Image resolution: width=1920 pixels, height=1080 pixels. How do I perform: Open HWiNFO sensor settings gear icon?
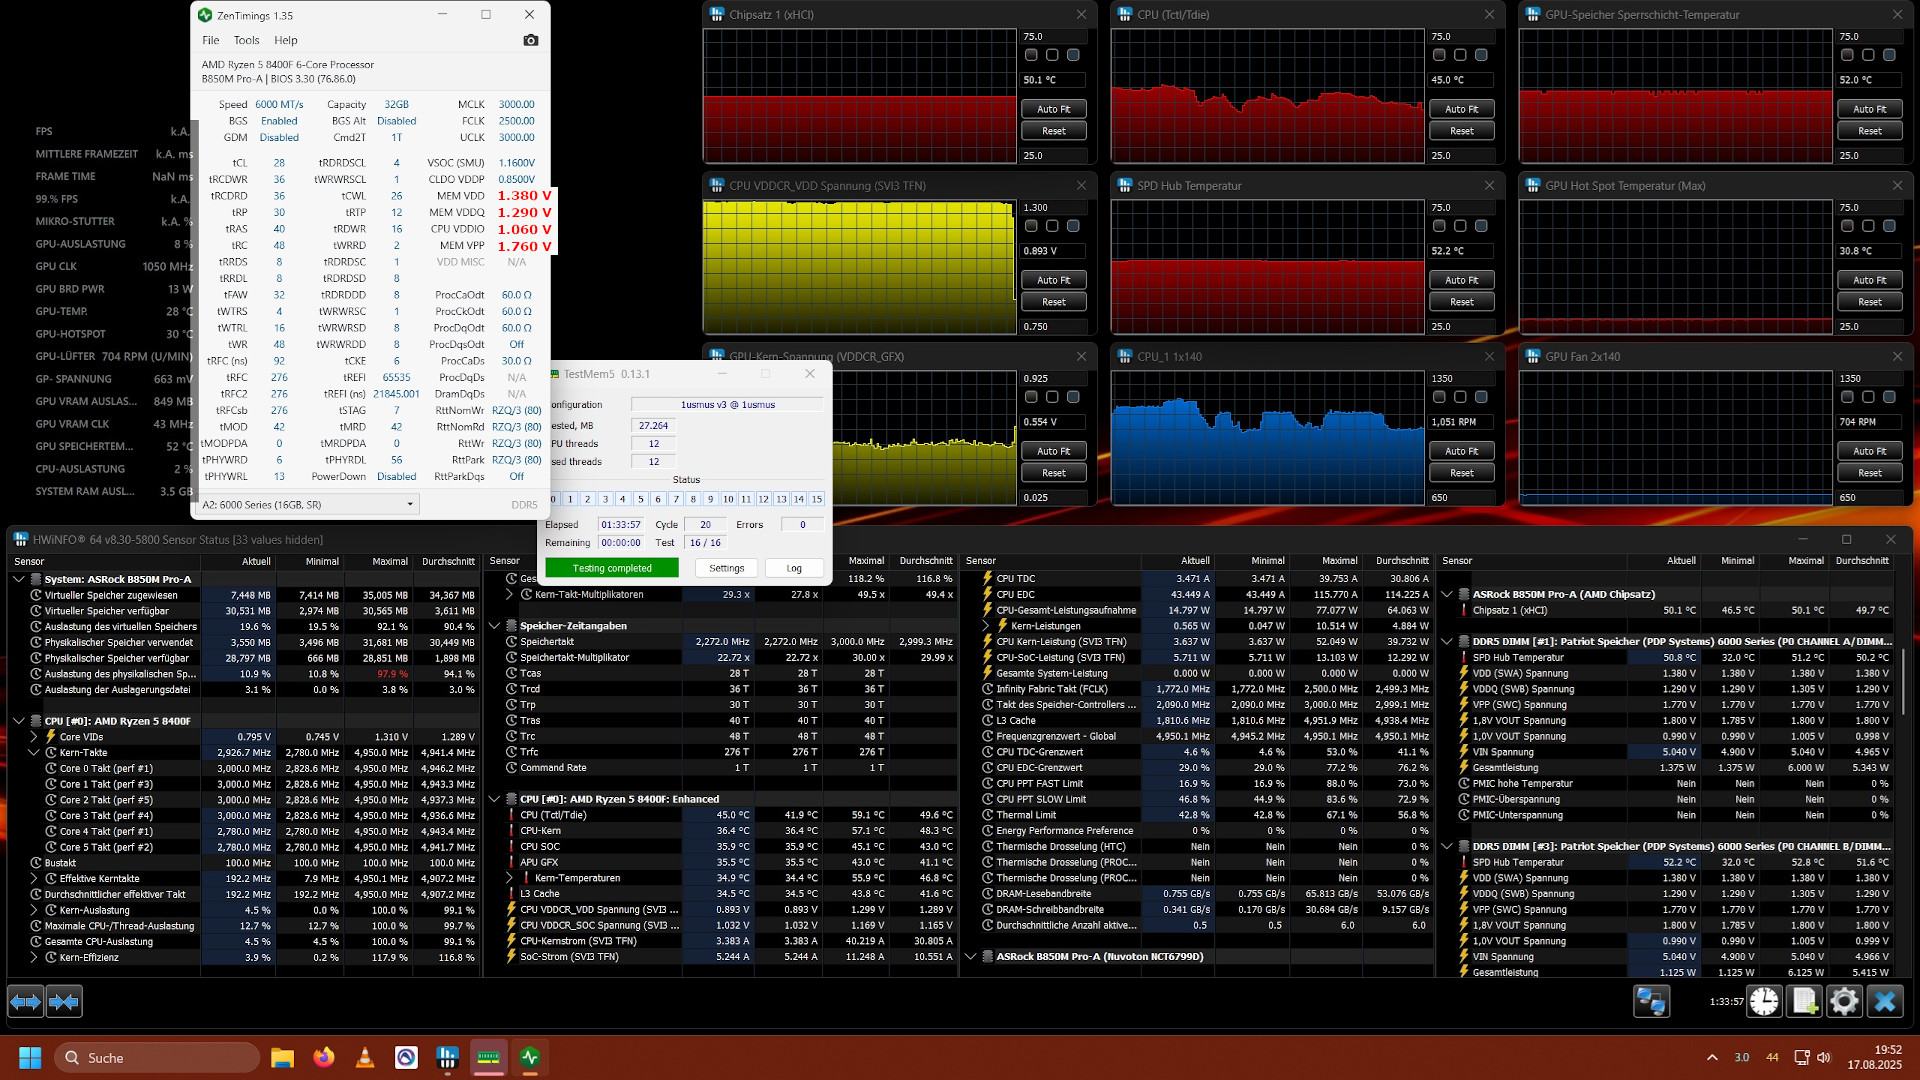click(1844, 1001)
